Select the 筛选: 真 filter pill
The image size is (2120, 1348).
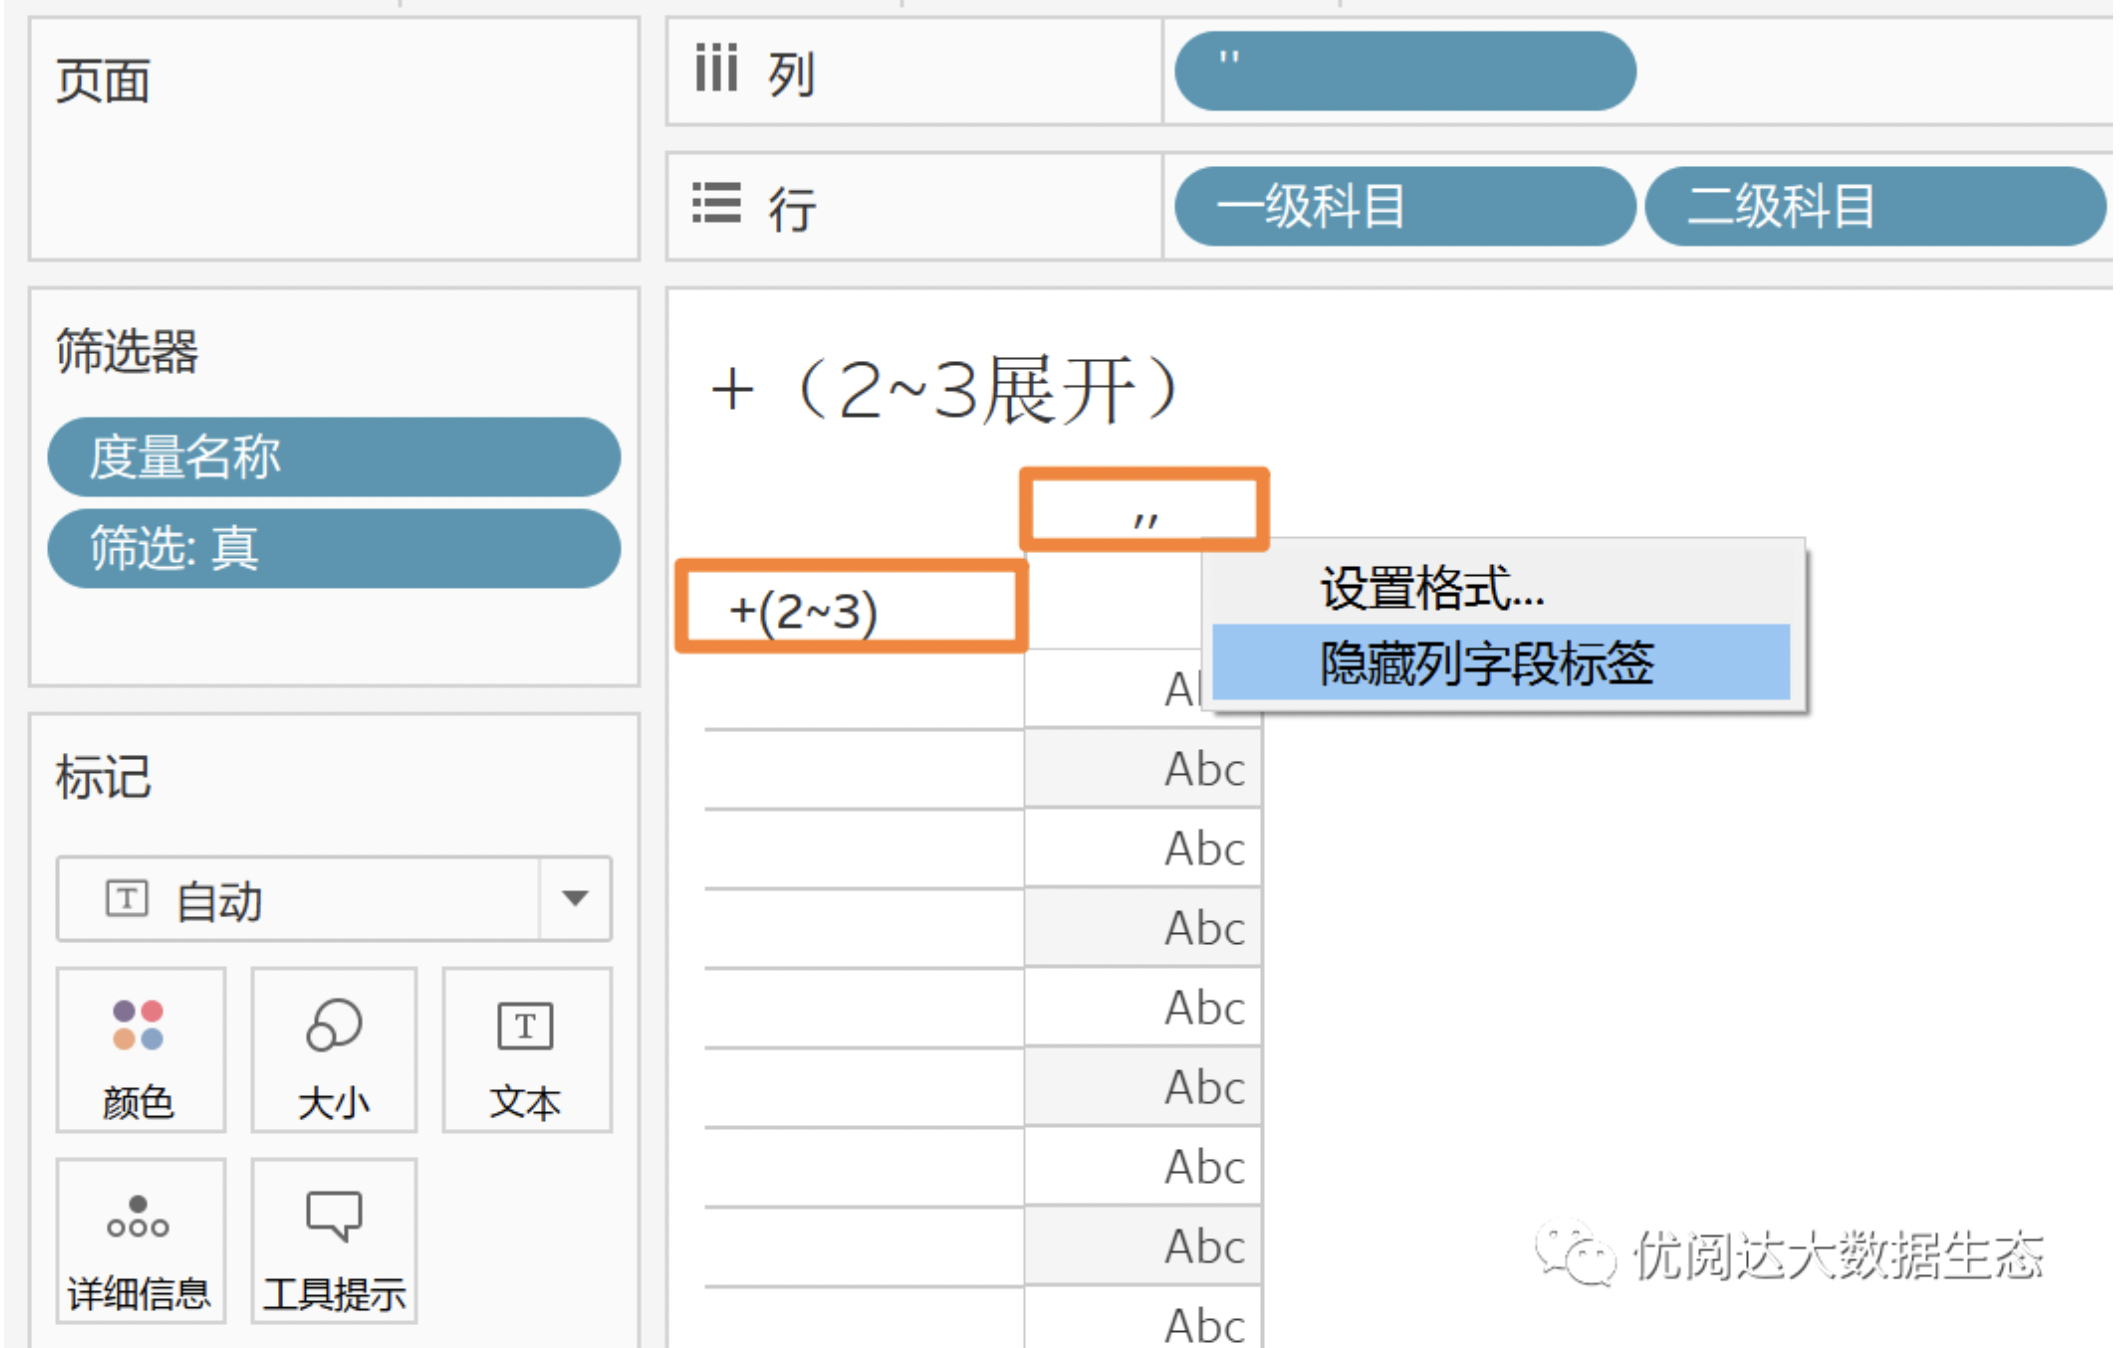[334, 549]
